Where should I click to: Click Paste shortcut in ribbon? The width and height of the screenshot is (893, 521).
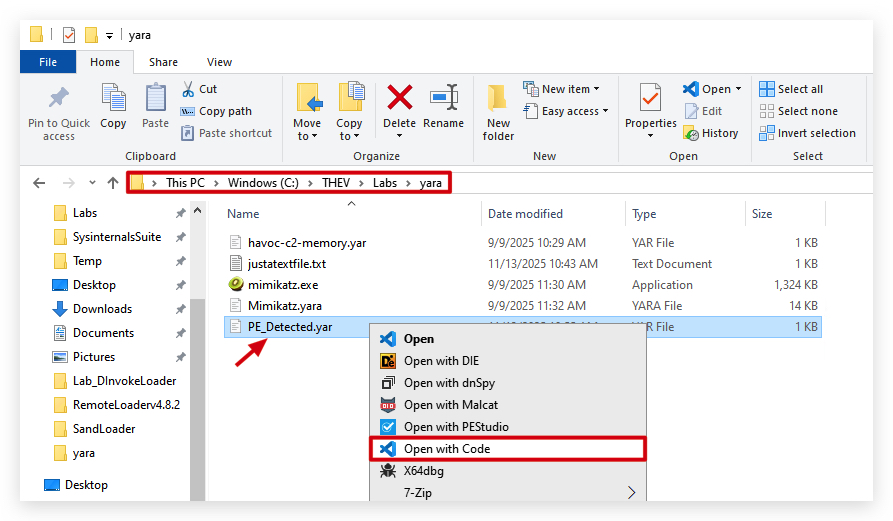coord(226,133)
